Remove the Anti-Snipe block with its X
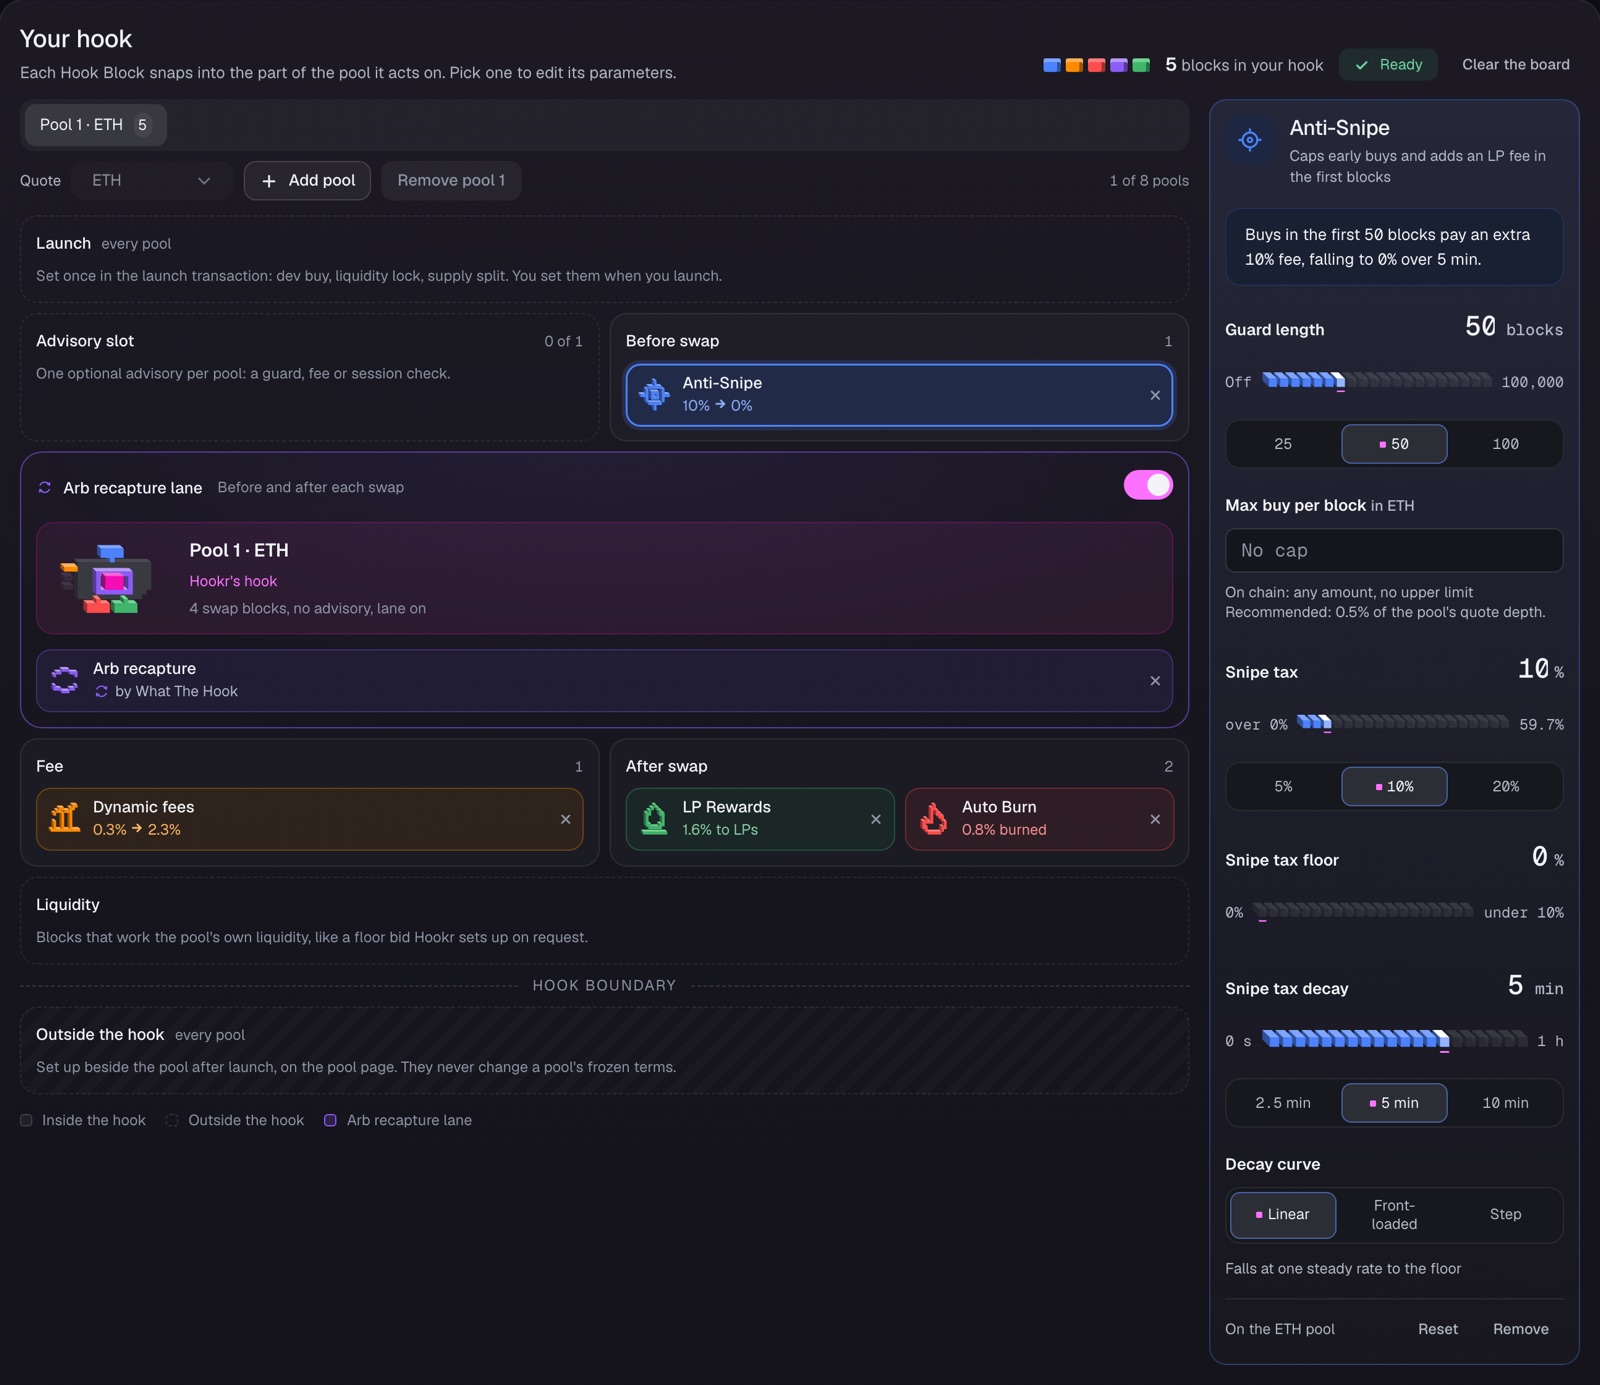Screen dimensions: 1600x1385 [x=1155, y=395]
